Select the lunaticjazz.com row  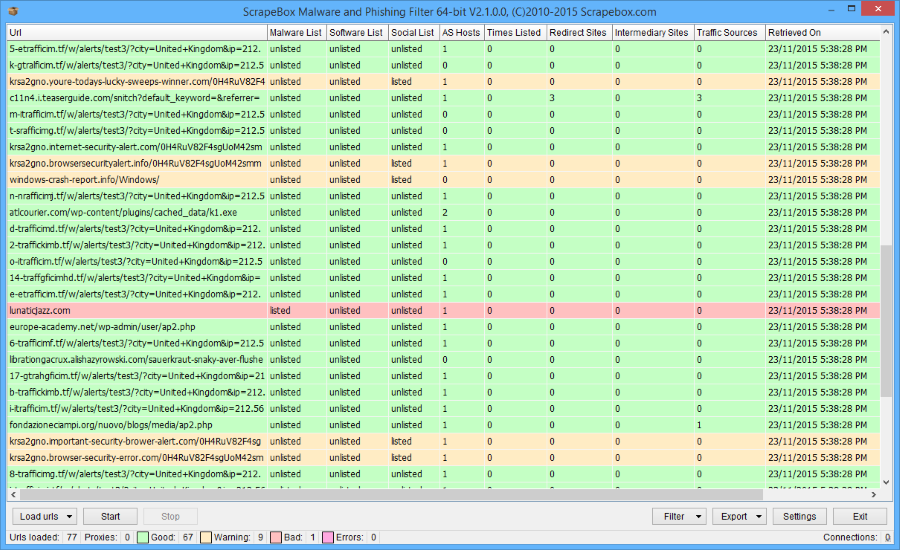[443, 311]
